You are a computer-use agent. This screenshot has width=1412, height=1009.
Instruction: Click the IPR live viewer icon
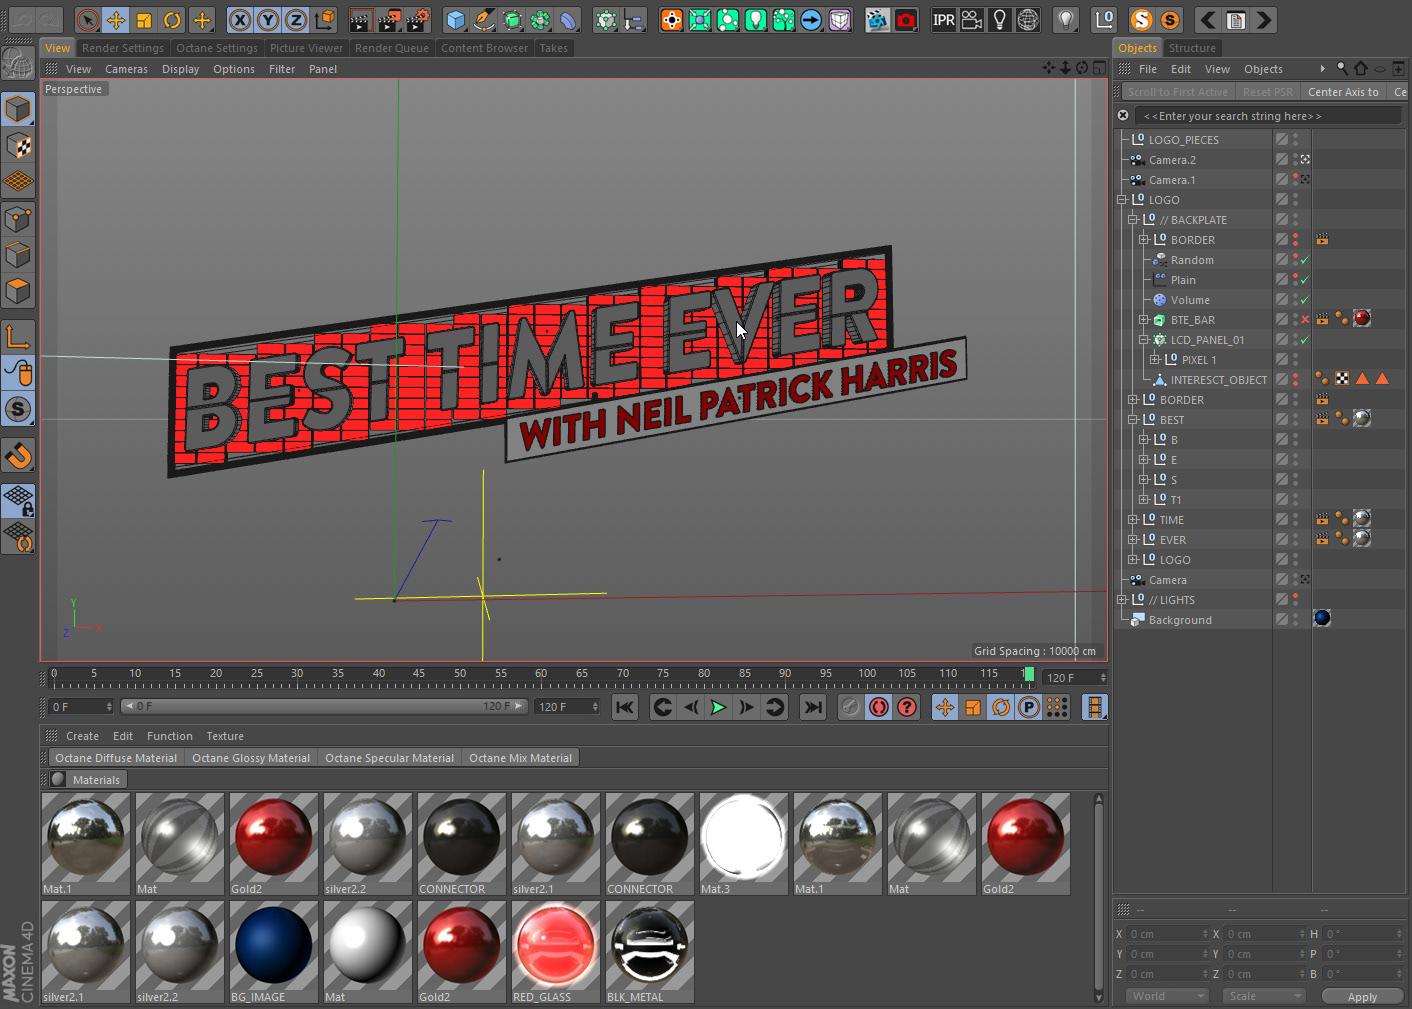943,20
